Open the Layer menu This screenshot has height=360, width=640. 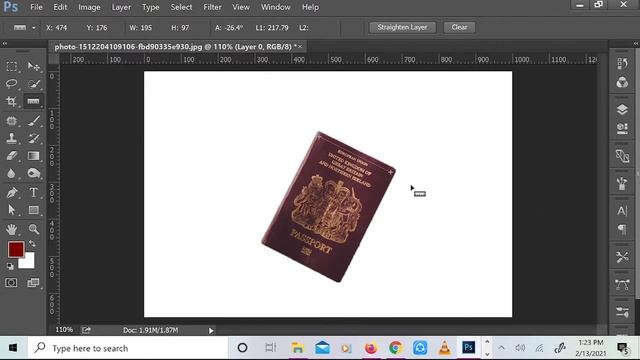[x=121, y=7]
